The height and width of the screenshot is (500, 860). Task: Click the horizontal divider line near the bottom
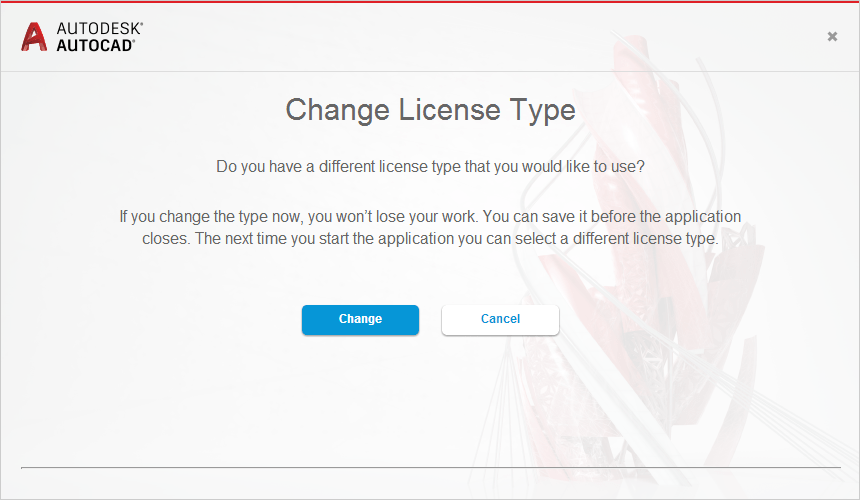point(431,468)
